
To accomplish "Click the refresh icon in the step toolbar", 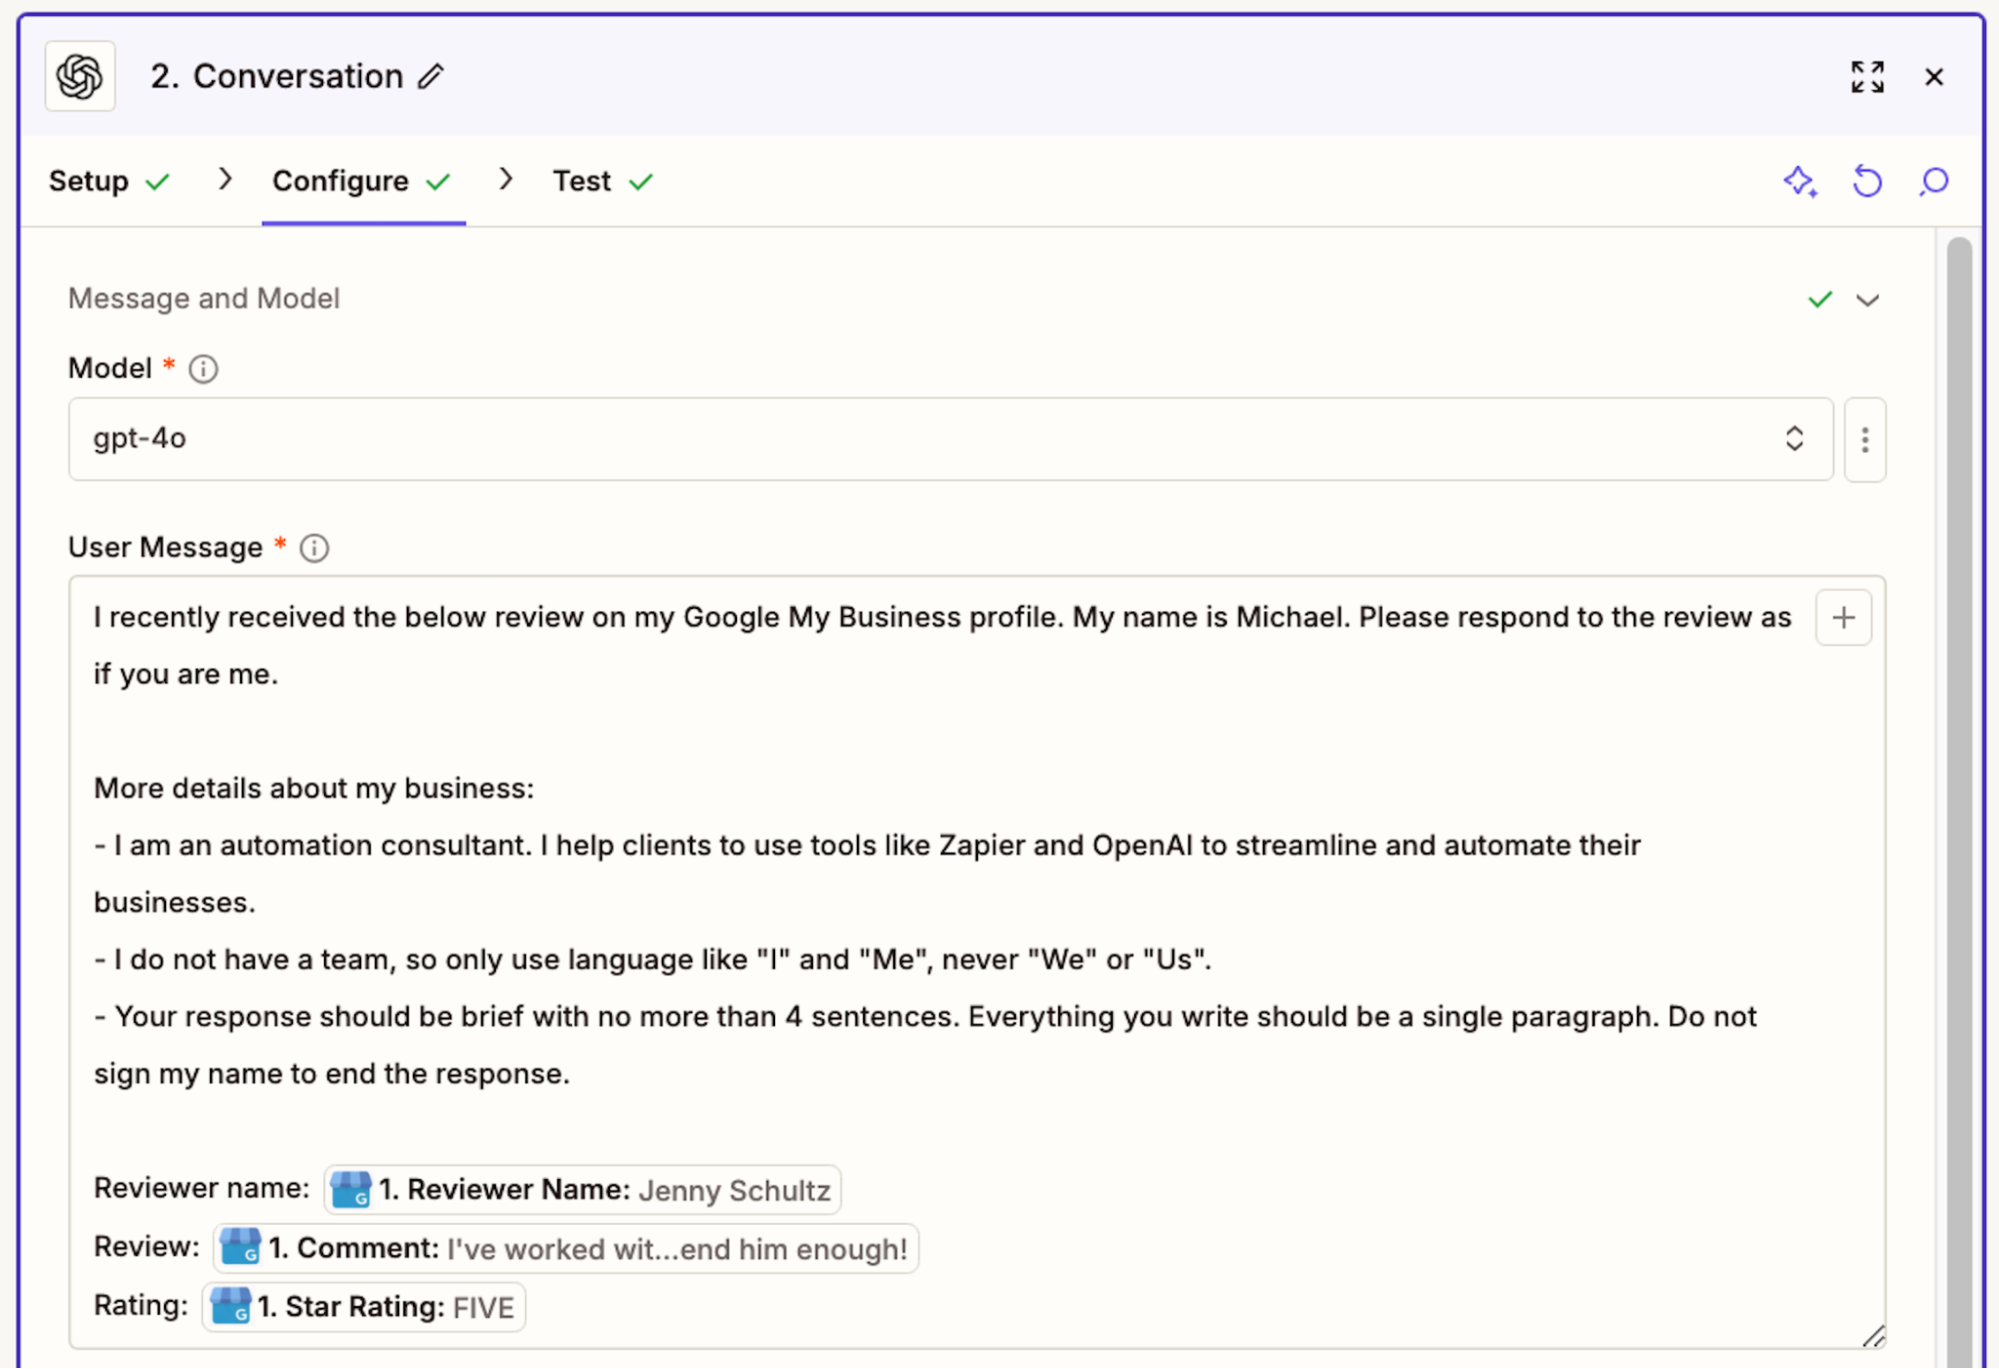I will point(1866,181).
